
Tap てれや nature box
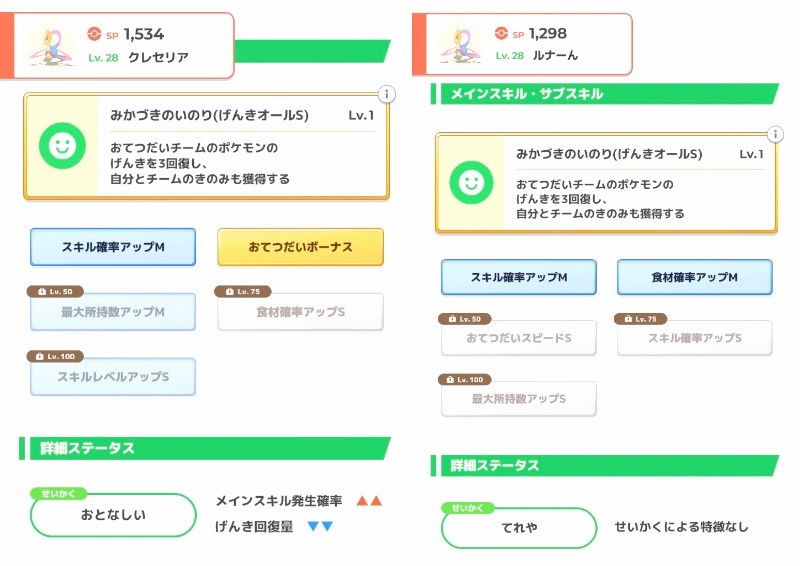[519, 527]
